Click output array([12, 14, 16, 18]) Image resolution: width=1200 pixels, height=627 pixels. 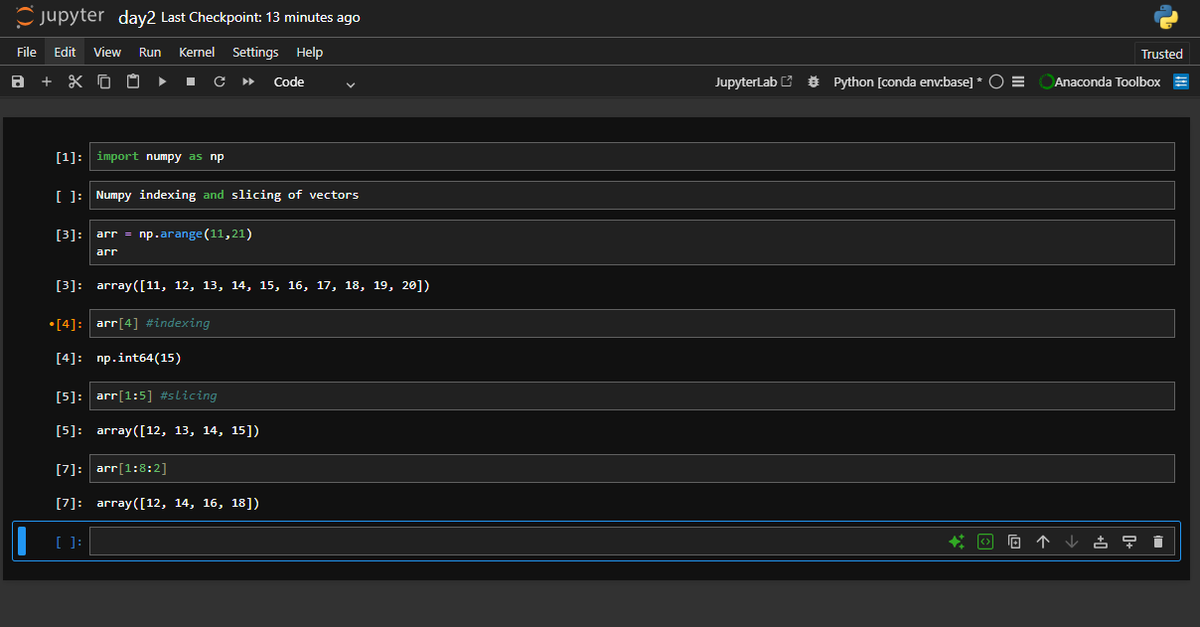(178, 504)
